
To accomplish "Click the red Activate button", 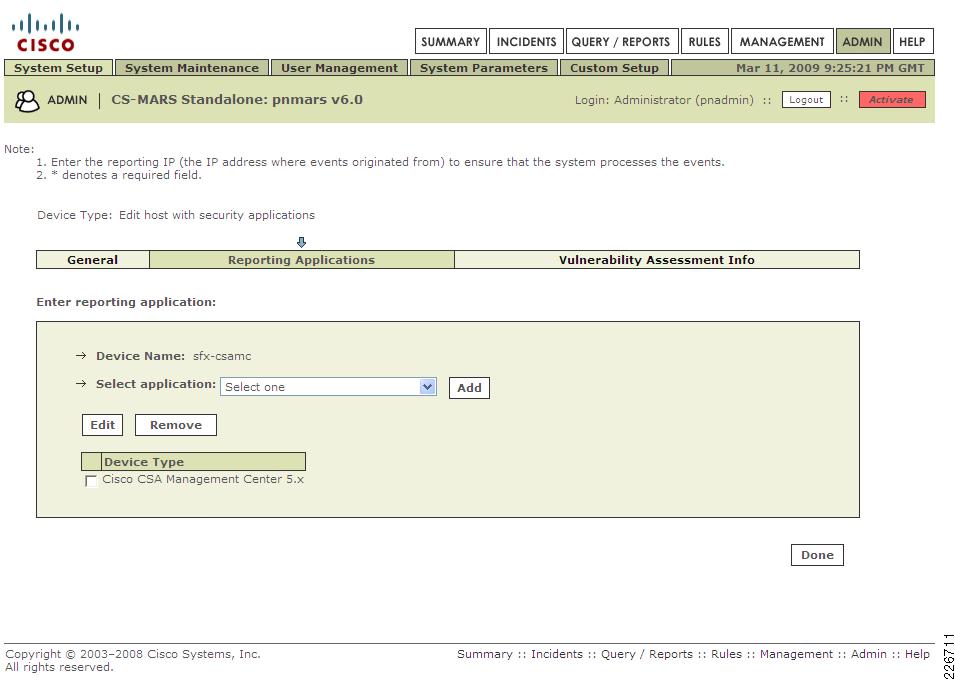I will coord(892,99).
